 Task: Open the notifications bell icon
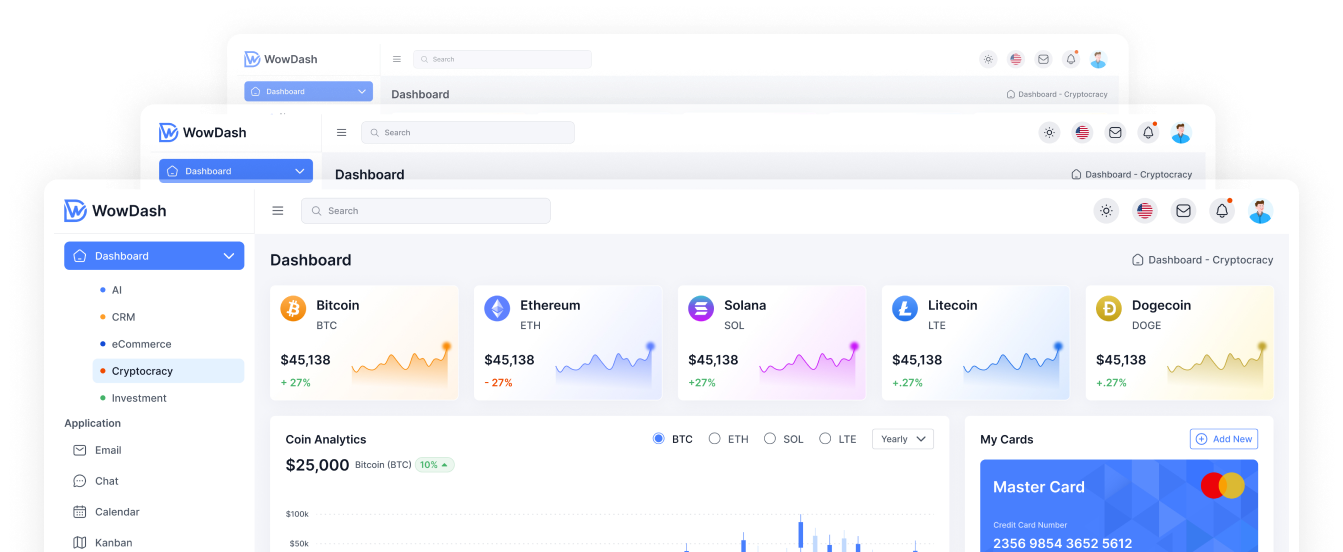tap(1222, 211)
